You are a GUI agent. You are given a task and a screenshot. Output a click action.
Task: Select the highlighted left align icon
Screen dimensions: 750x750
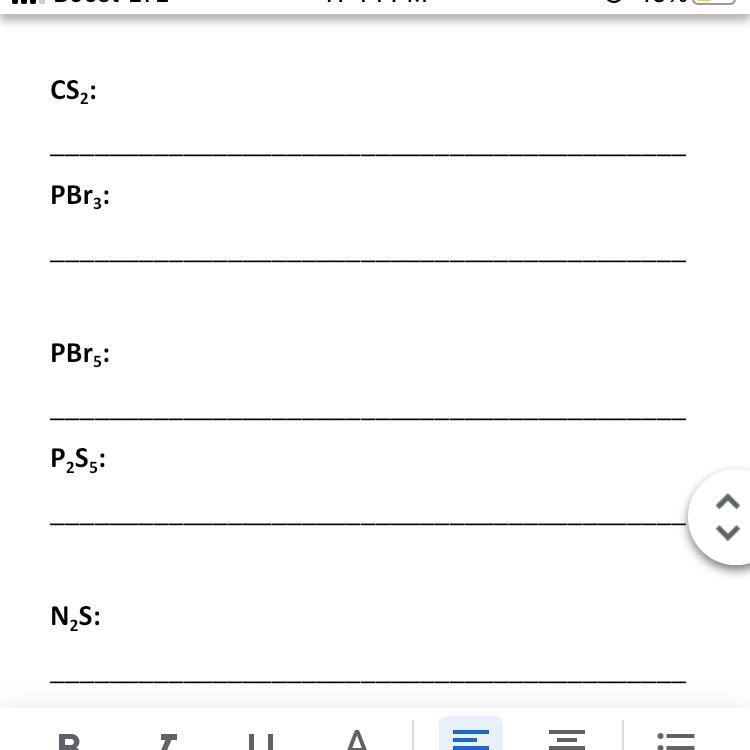[471, 737]
